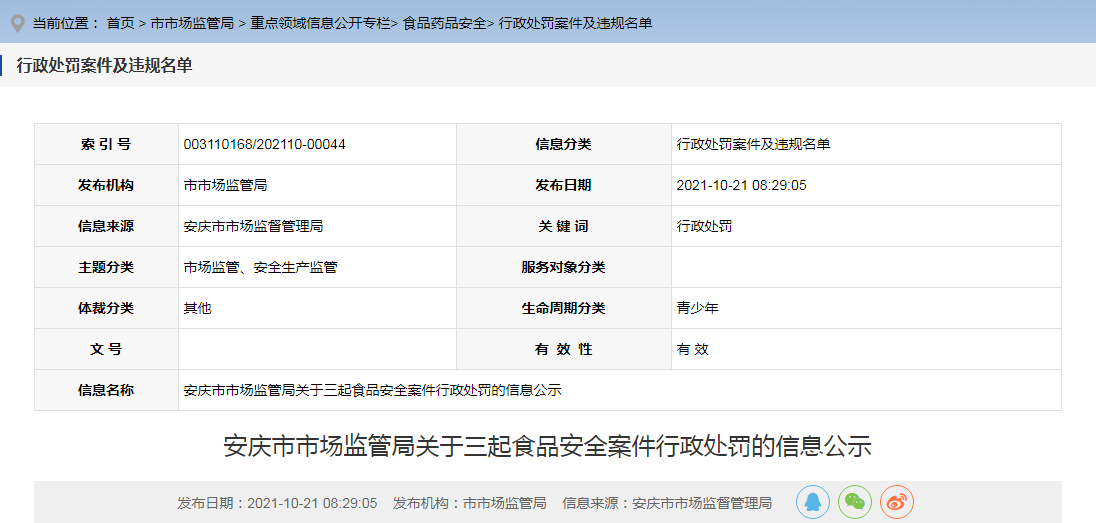Click 市市场监管局 value in 发布机构 row
Viewport: 1096px width, 523px height.
[x=225, y=185]
